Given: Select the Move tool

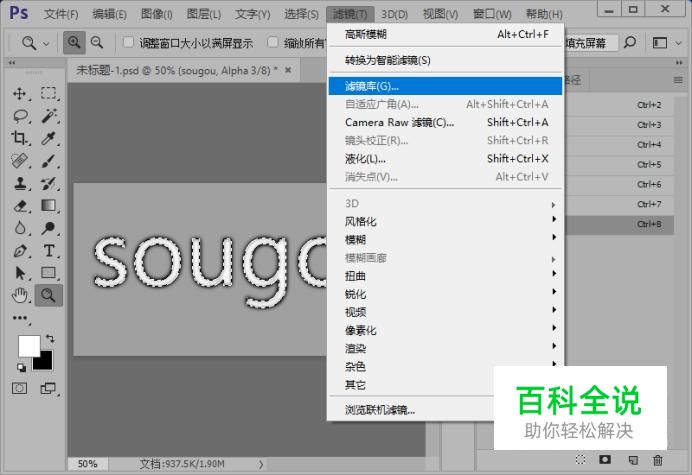Looking at the screenshot, I should (19, 94).
